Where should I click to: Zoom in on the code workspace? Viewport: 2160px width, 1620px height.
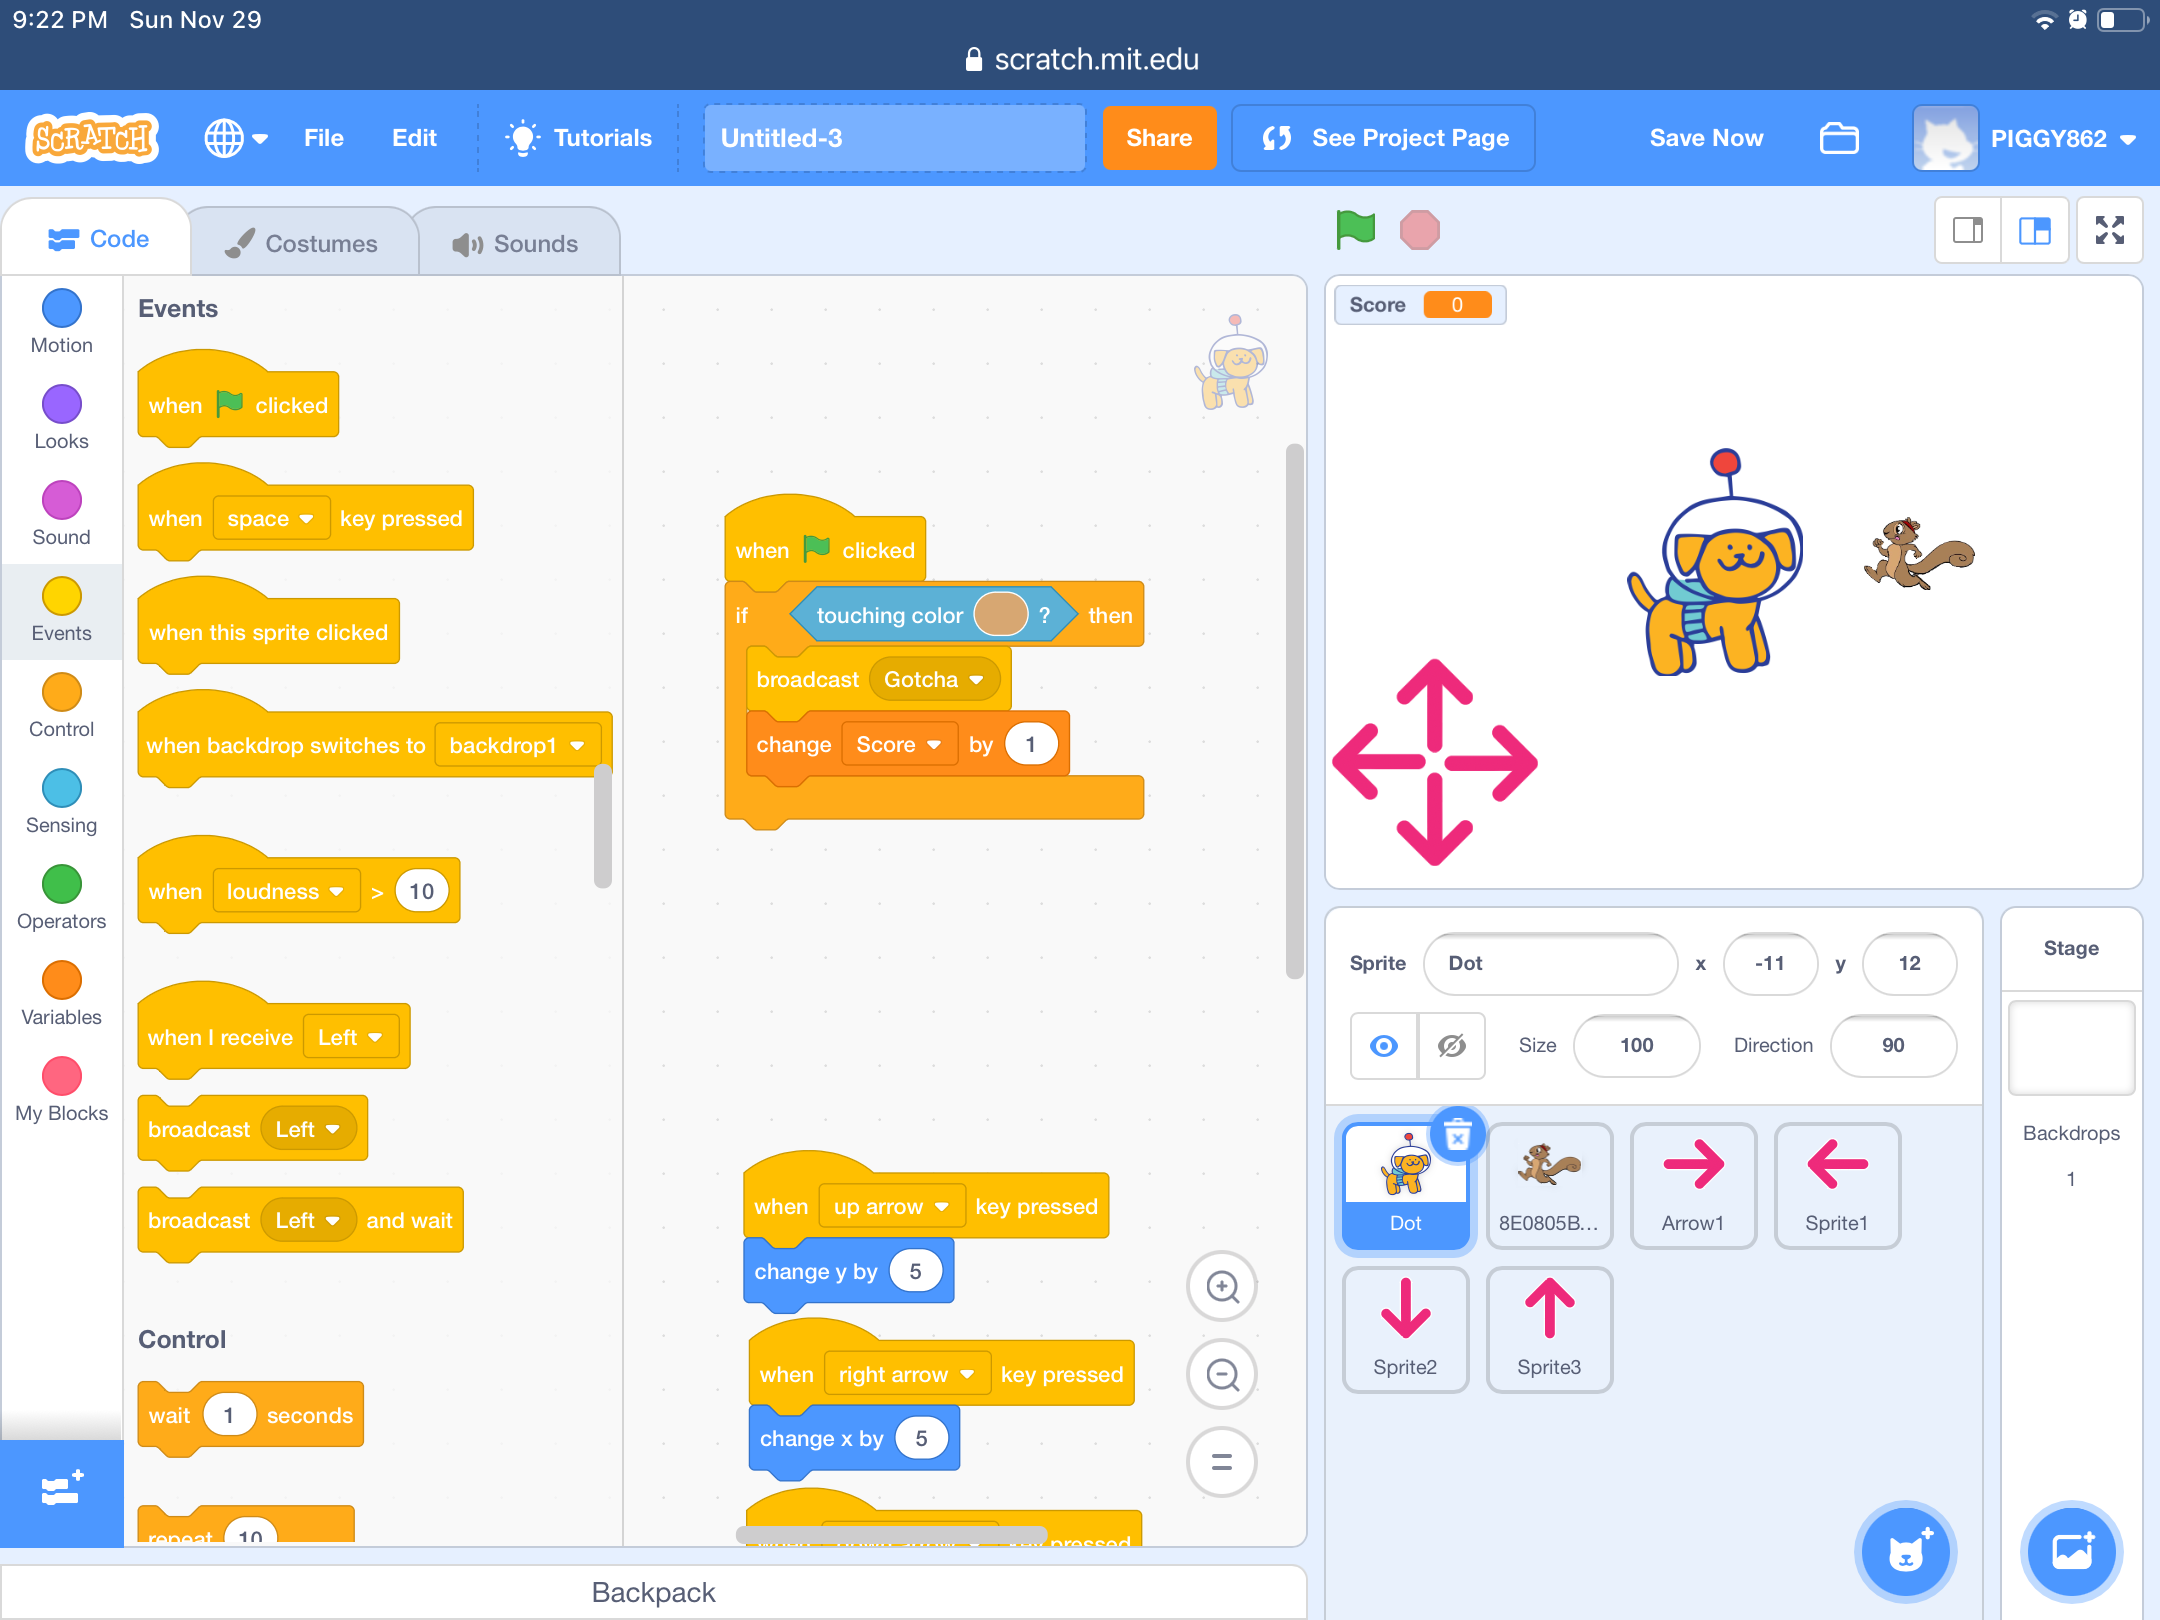[x=1221, y=1286]
